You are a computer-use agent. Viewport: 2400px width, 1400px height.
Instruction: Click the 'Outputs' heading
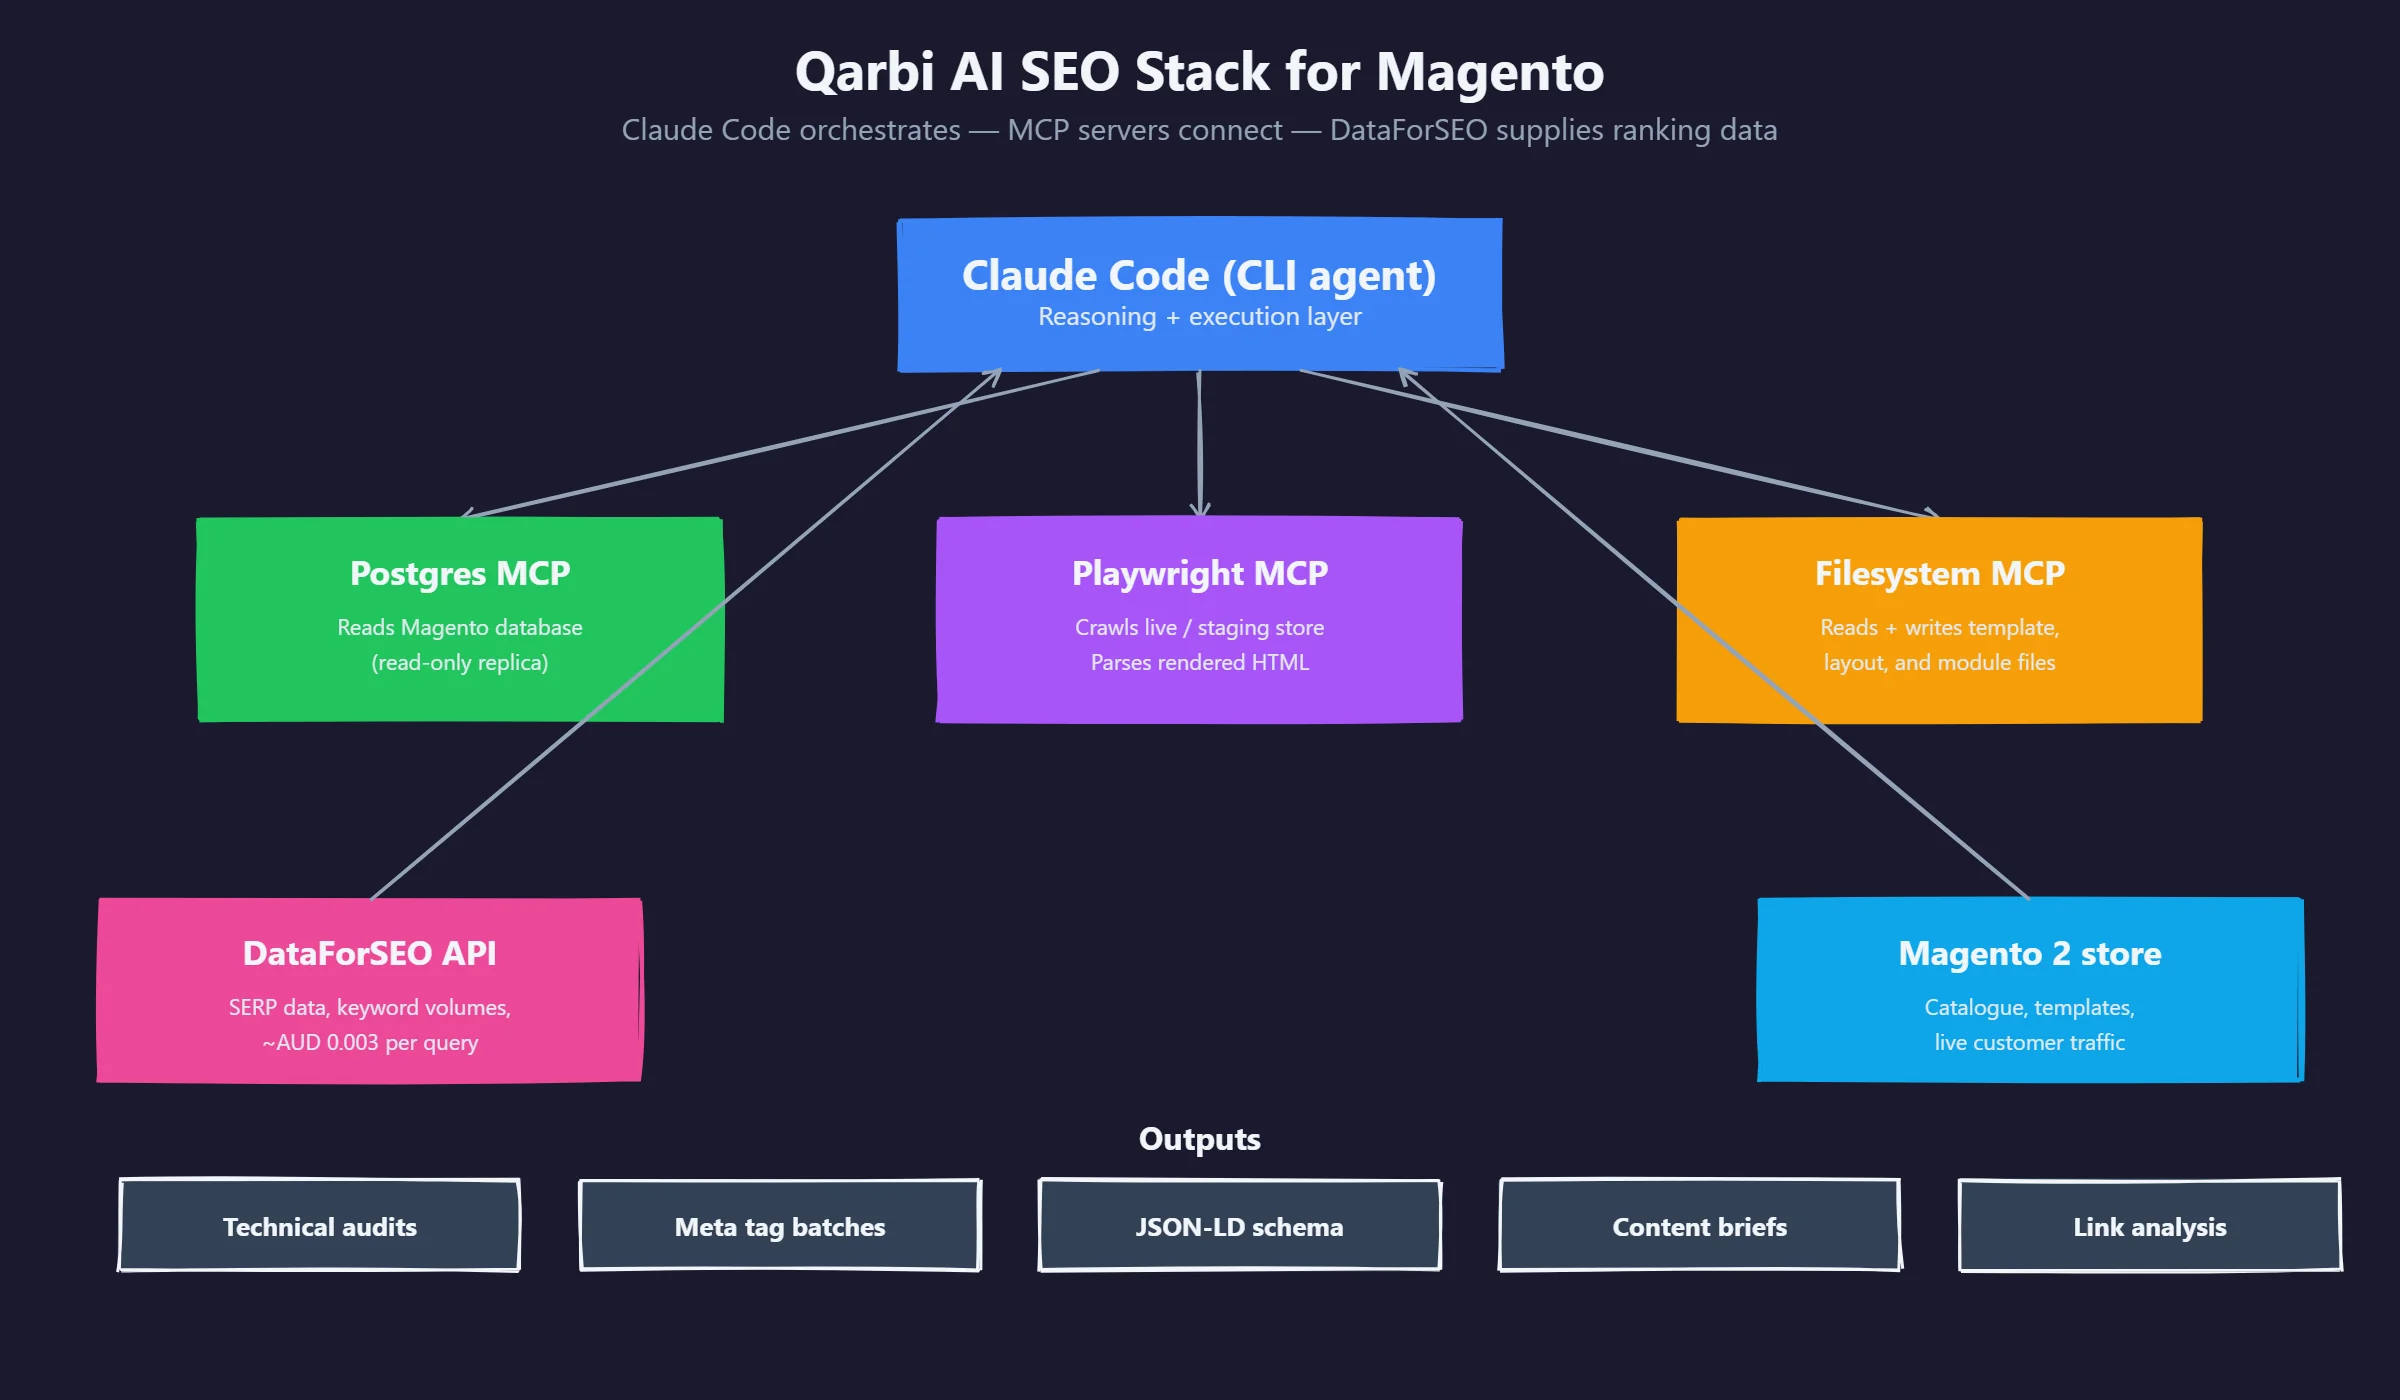[1200, 1139]
